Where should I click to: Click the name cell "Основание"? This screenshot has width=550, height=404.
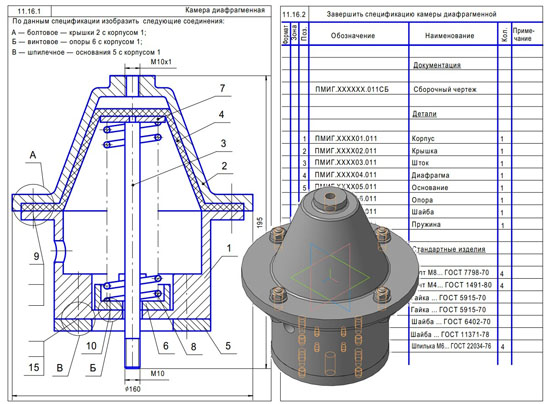click(x=430, y=187)
